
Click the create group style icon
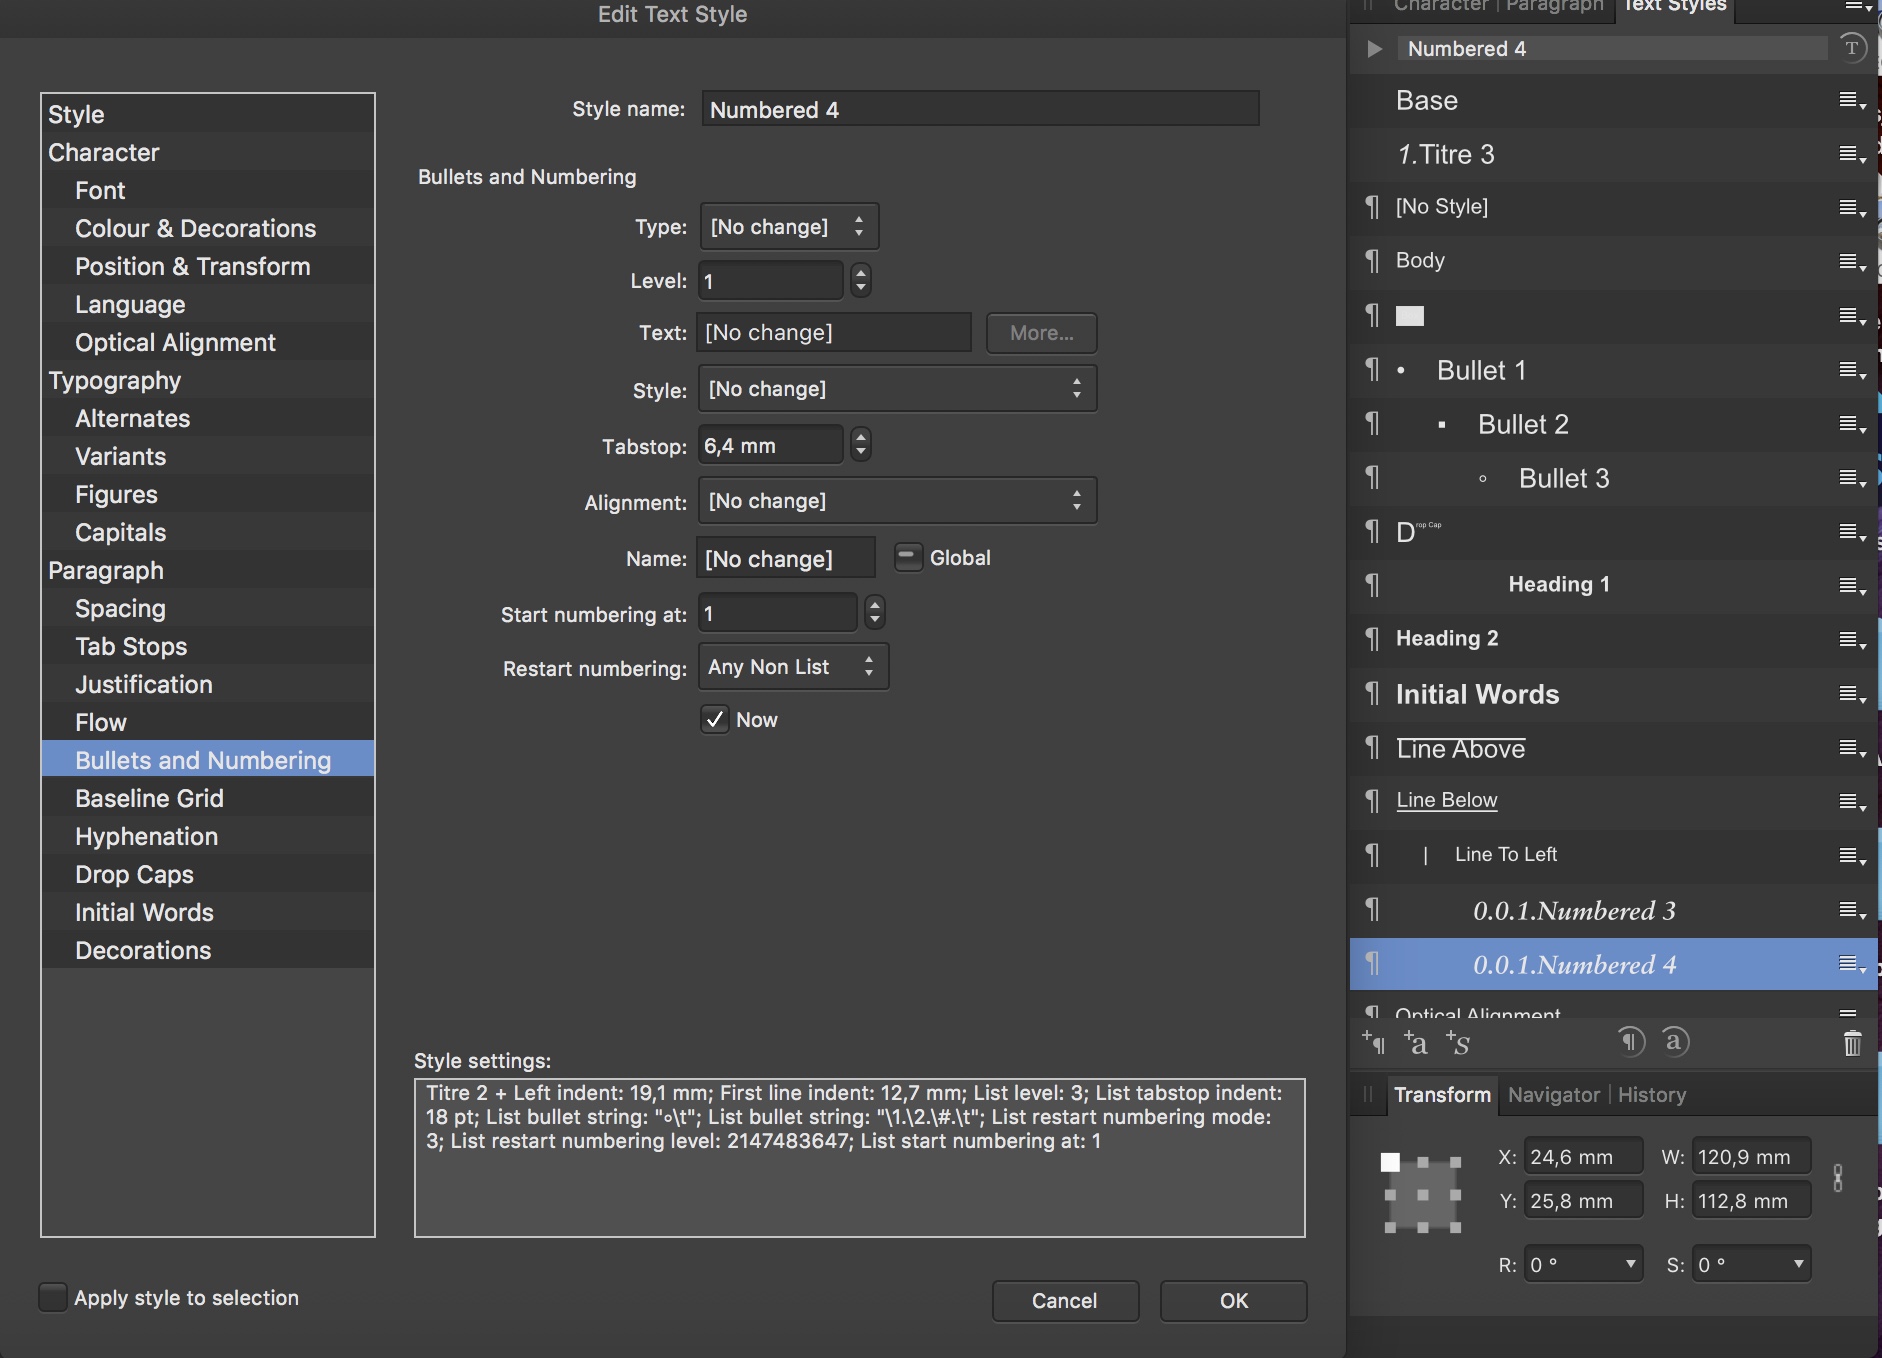[1457, 1043]
